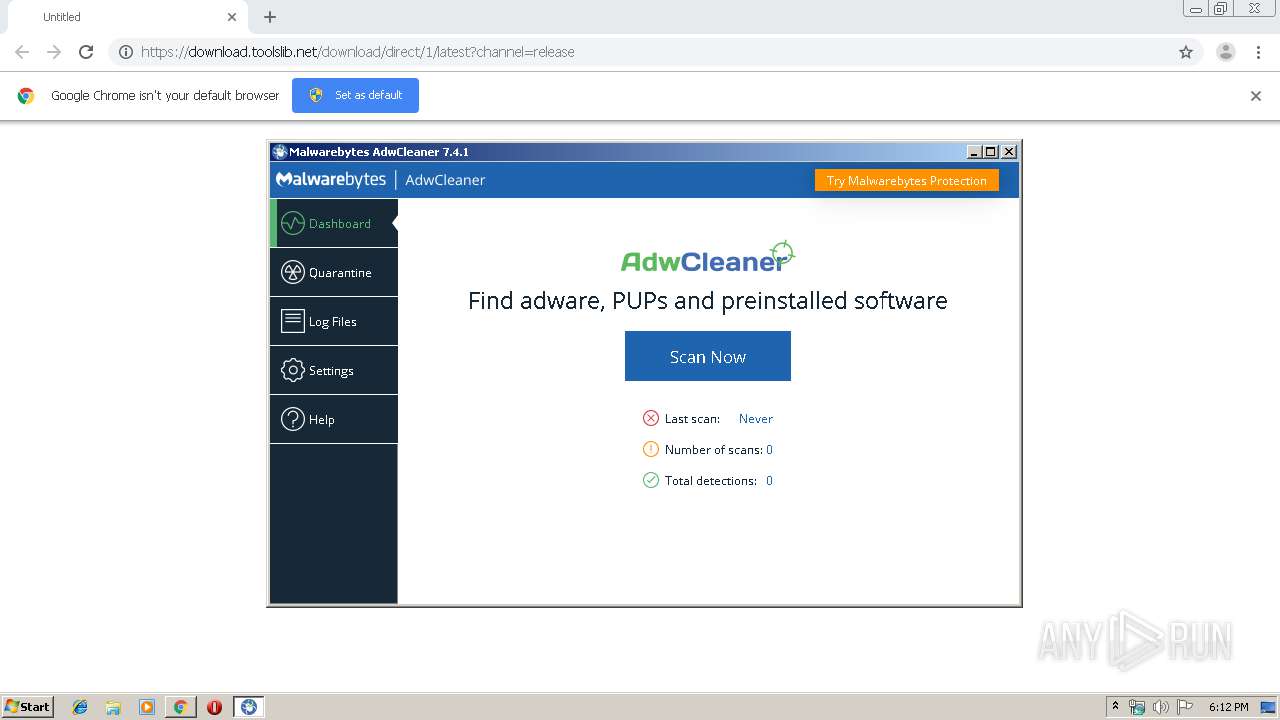Click the Malwarebytes logo in header
1280x720 pixels.
(x=331, y=180)
